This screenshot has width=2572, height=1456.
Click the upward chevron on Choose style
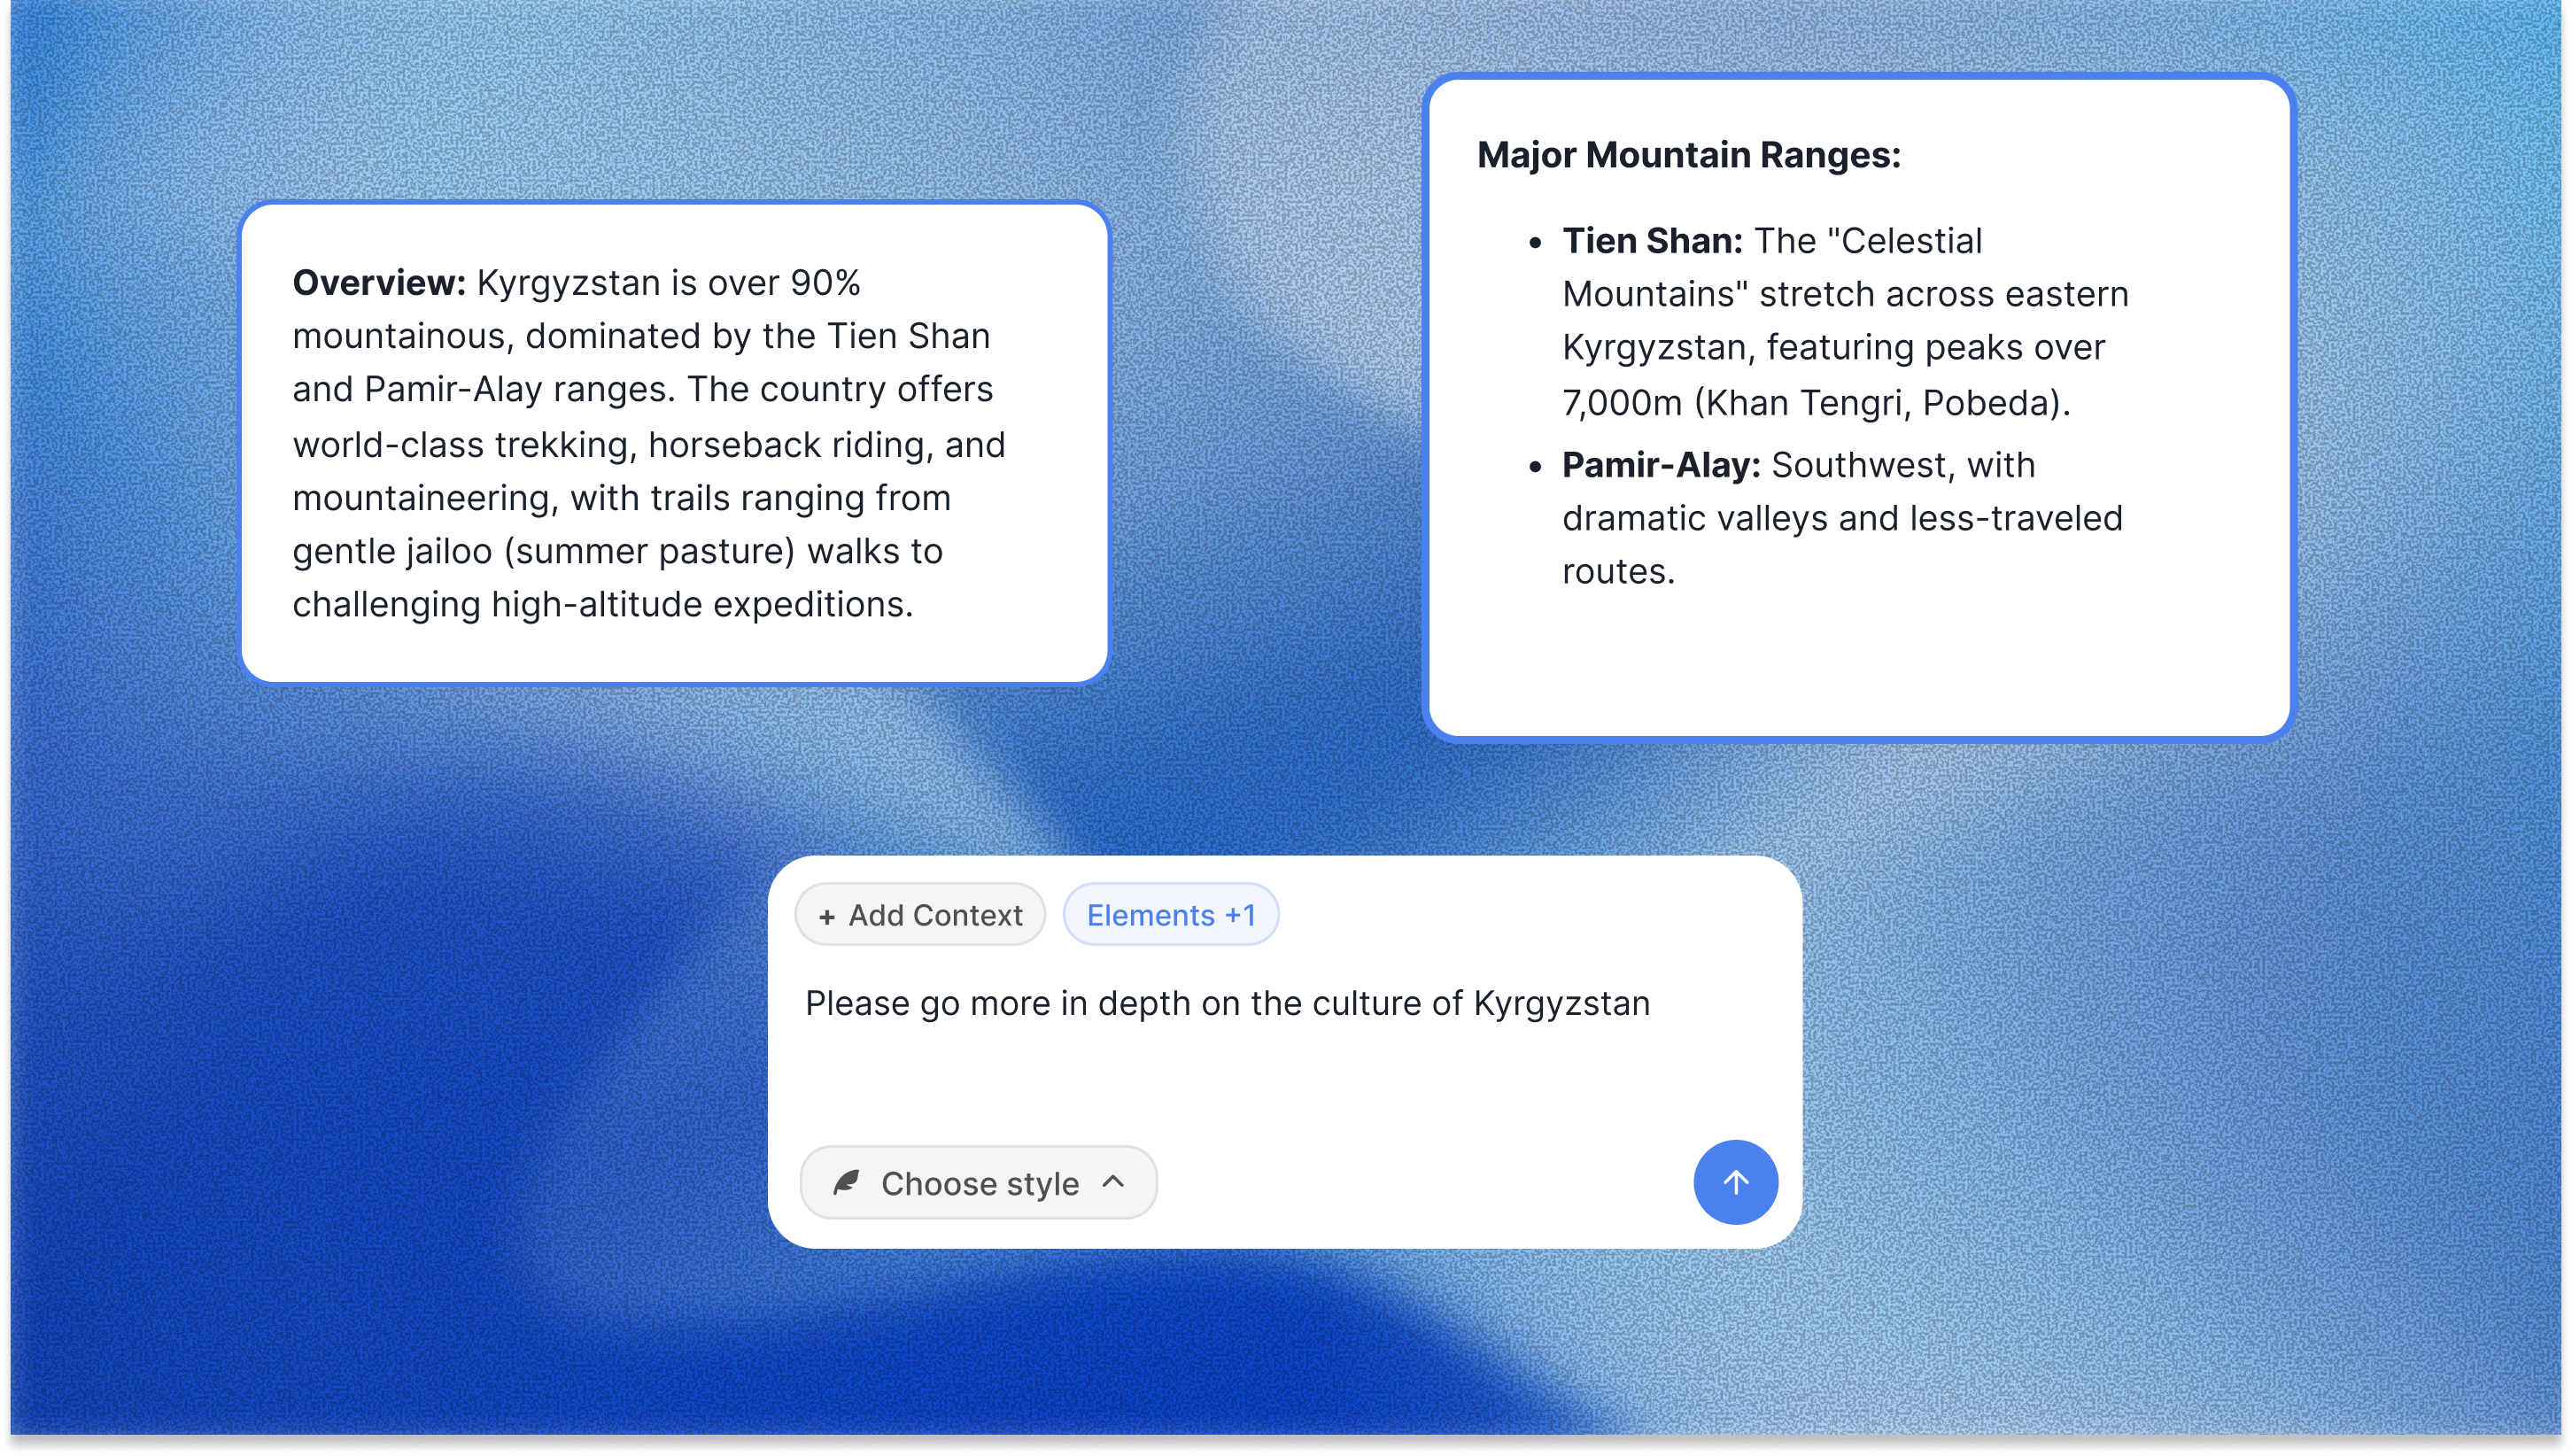[1113, 1182]
